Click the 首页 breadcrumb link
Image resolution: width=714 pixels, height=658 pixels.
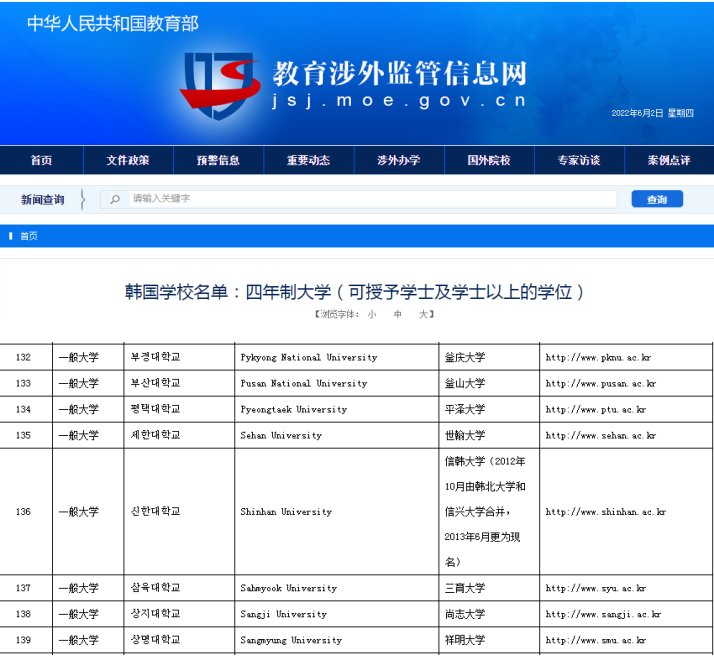29,236
